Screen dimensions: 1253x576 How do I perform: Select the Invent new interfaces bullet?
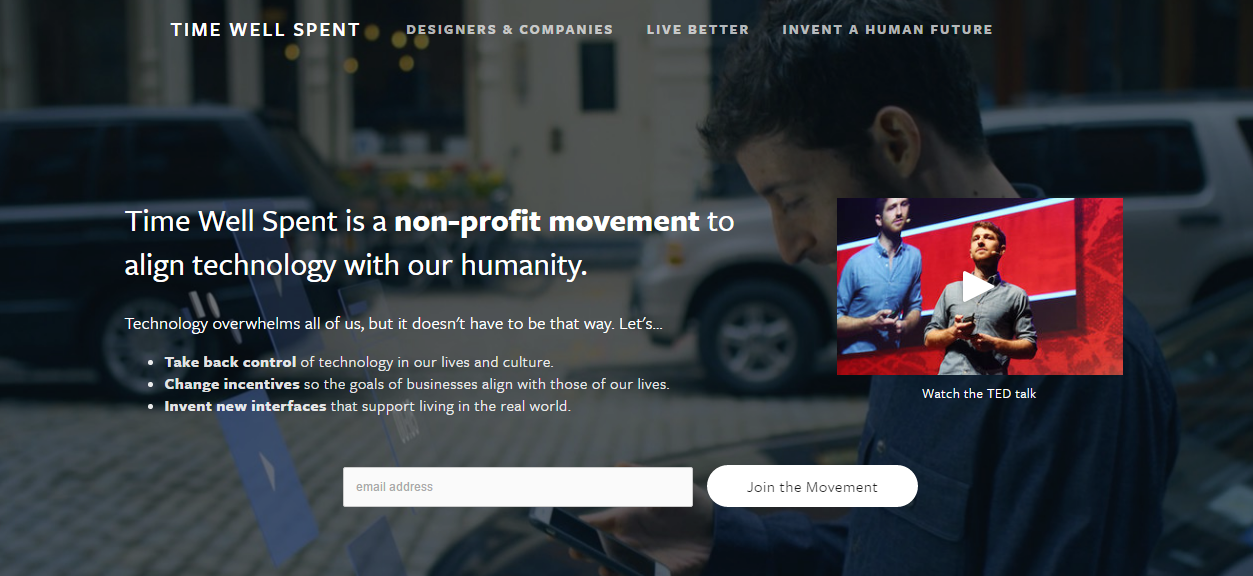[x=245, y=406]
